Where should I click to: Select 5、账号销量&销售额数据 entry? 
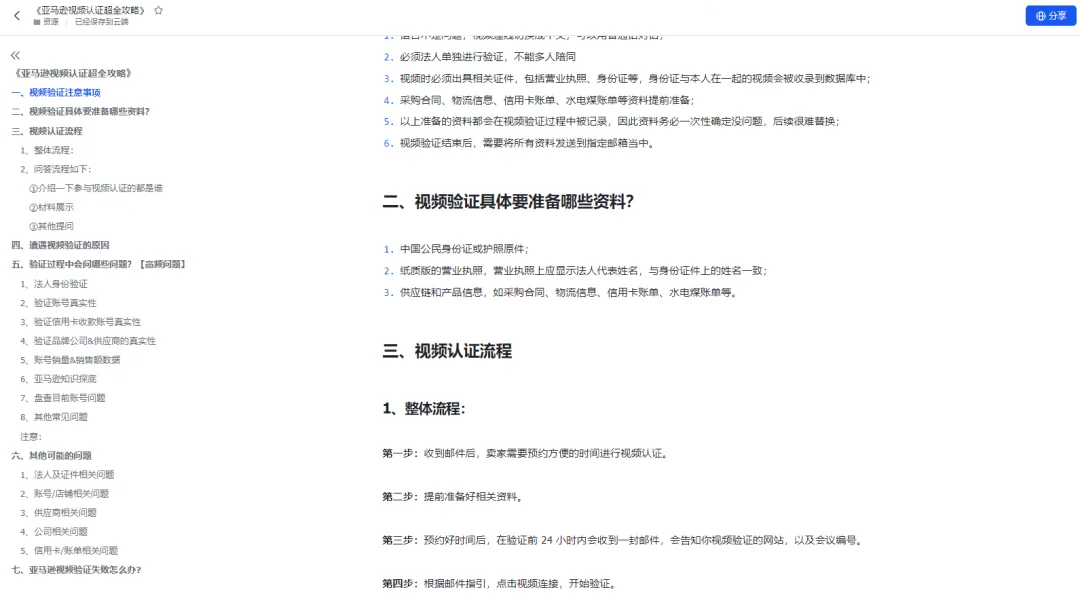click(70, 360)
